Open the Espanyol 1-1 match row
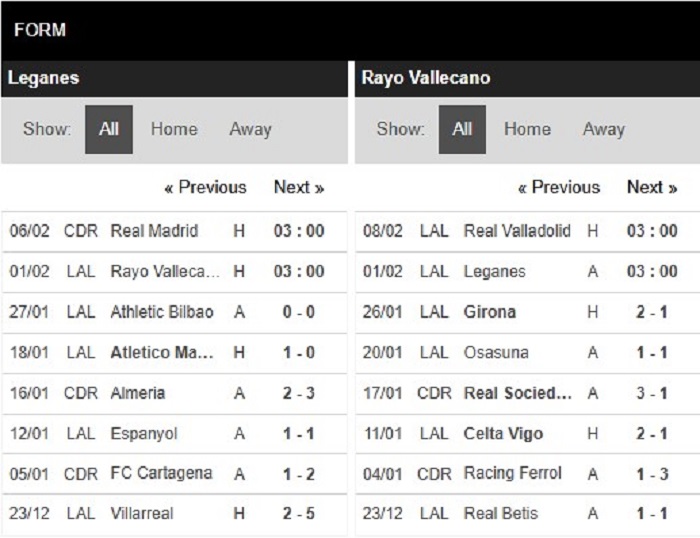700x538 pixels. coord(174,434)
